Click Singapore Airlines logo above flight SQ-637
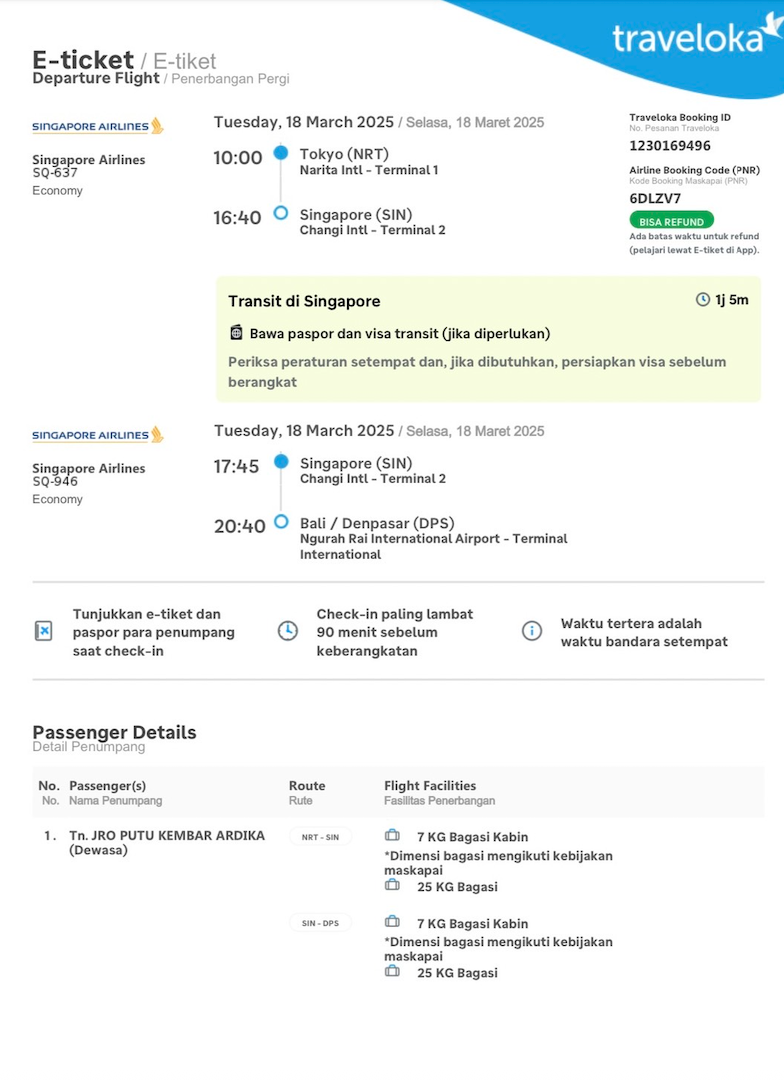Image resolution: width=784 pixels, height=1080 pixels. point(97,126)
